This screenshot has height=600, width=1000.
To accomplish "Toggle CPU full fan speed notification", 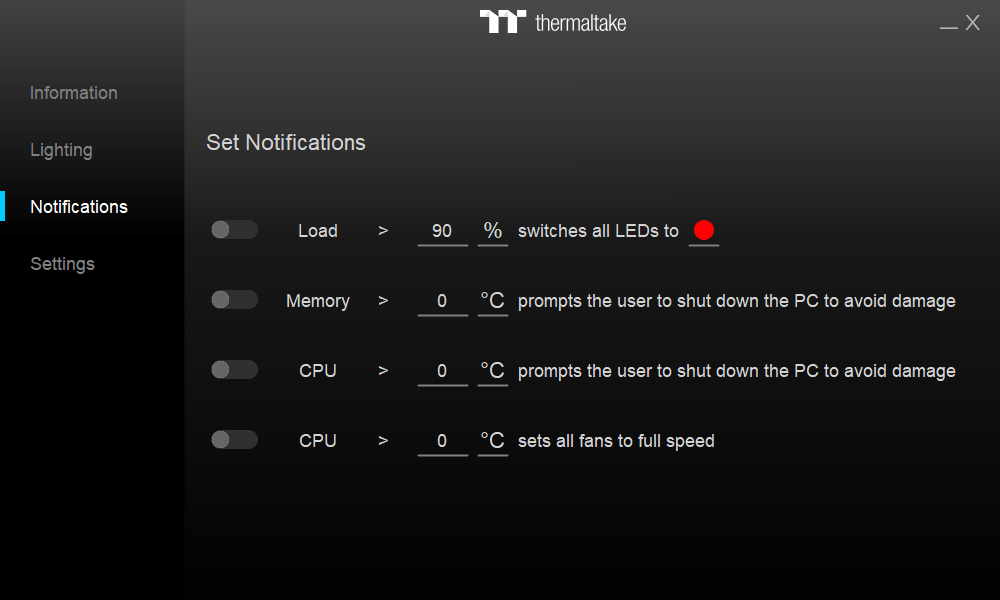I will [234, 440].
